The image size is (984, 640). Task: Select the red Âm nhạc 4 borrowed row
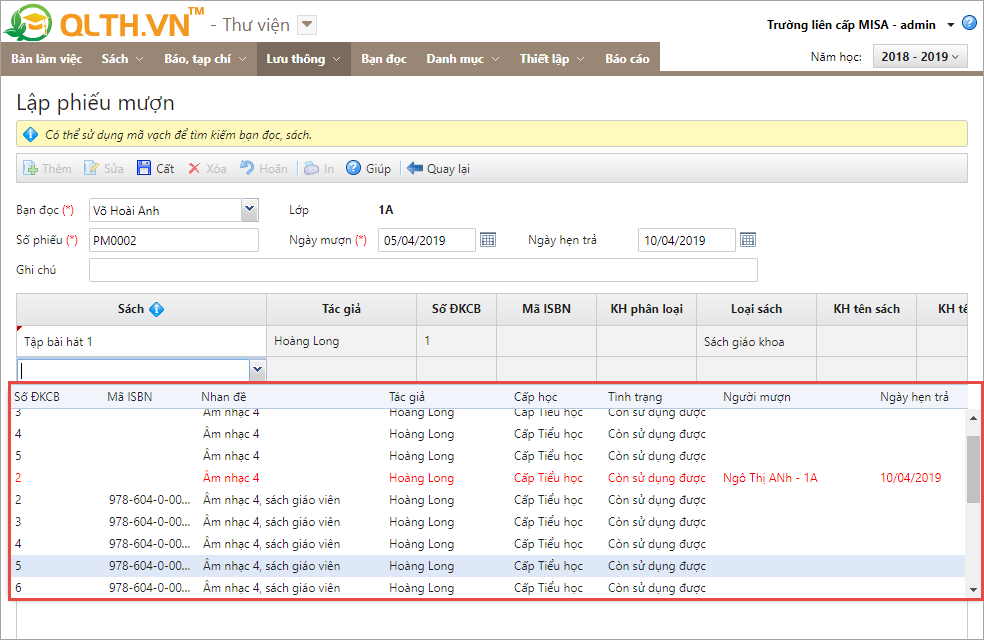pyautogui.click(x=231, y=478)
